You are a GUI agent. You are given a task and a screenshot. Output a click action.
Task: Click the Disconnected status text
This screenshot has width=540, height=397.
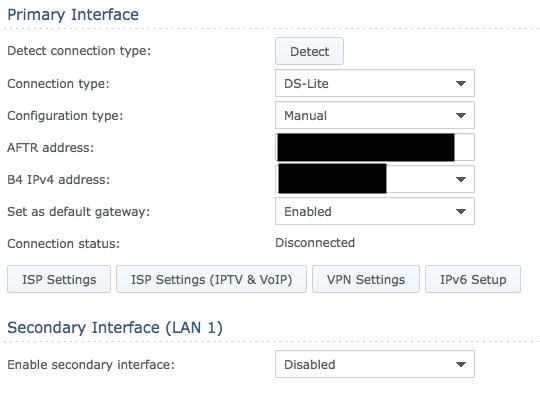315,243
